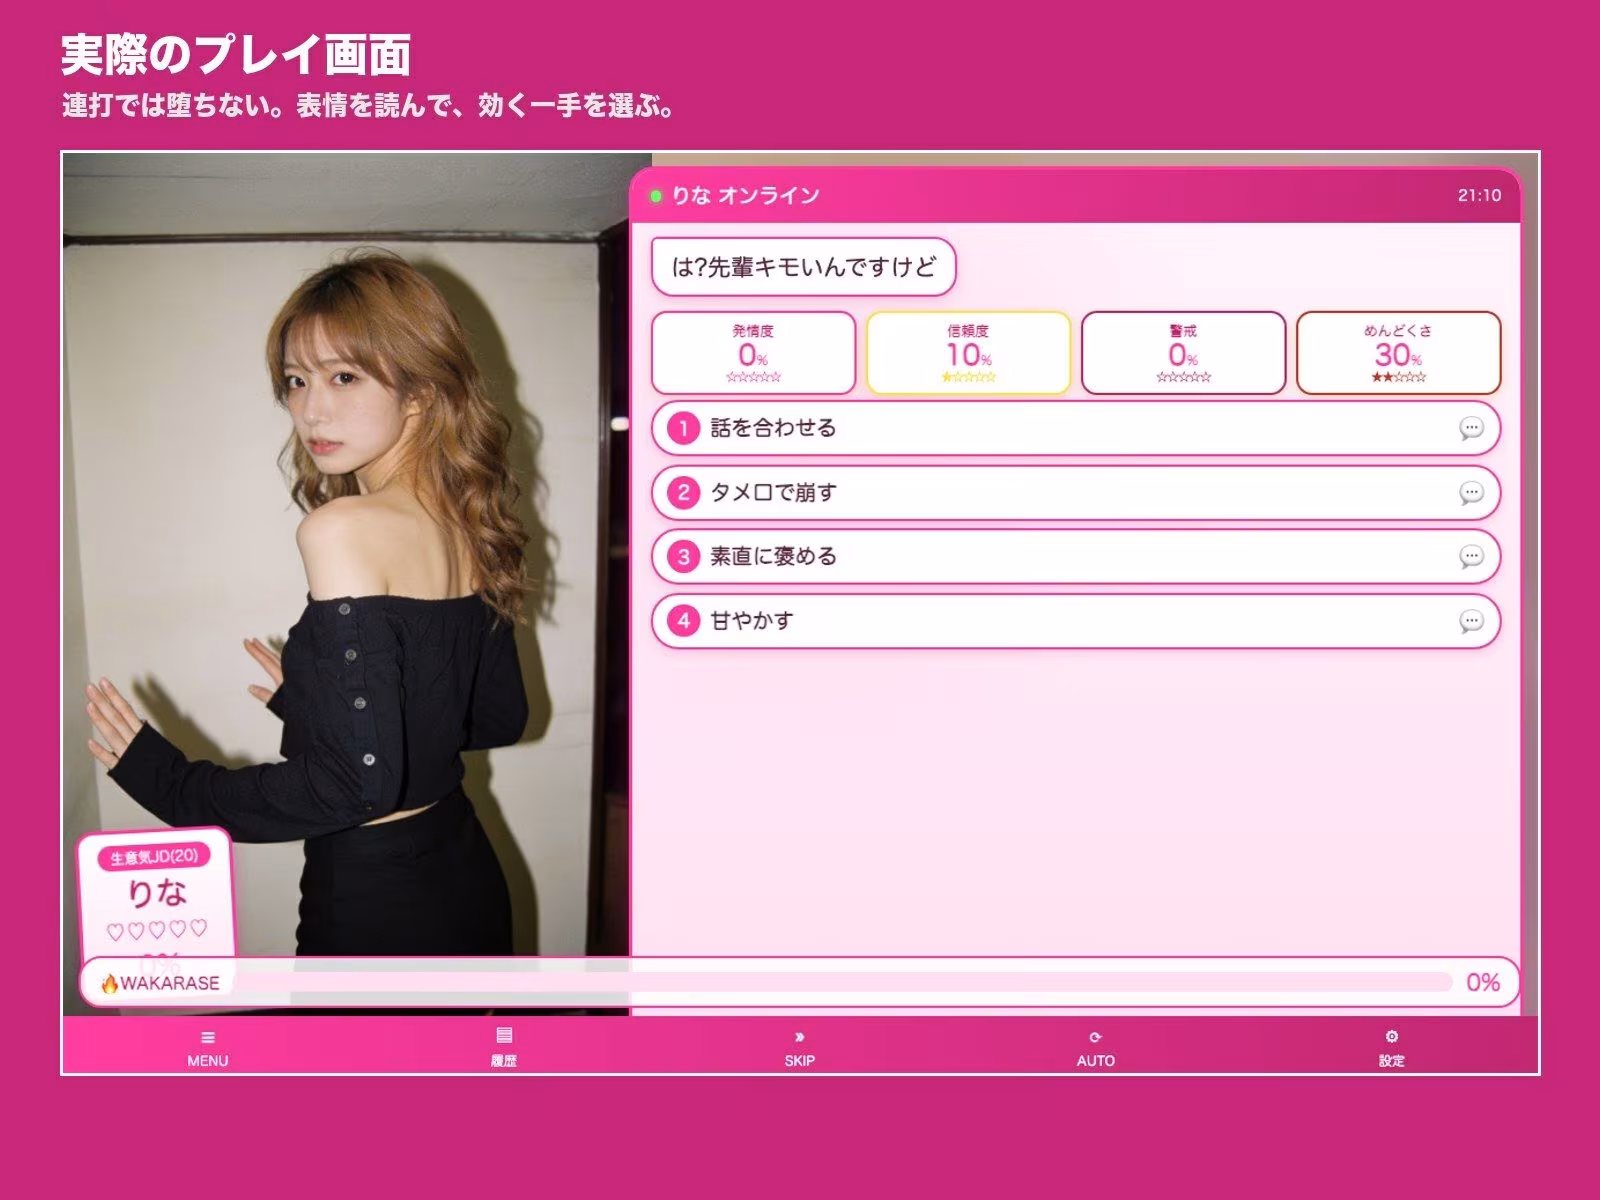
Task: Click the は?先輩キモいんですけど message bubble
Action: click(x=803, y=267)
